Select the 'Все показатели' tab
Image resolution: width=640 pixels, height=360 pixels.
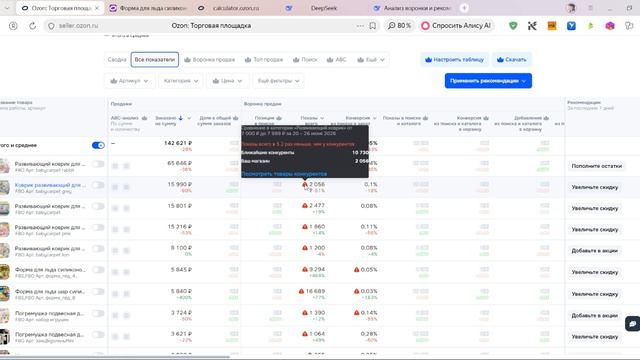(155, 60)
